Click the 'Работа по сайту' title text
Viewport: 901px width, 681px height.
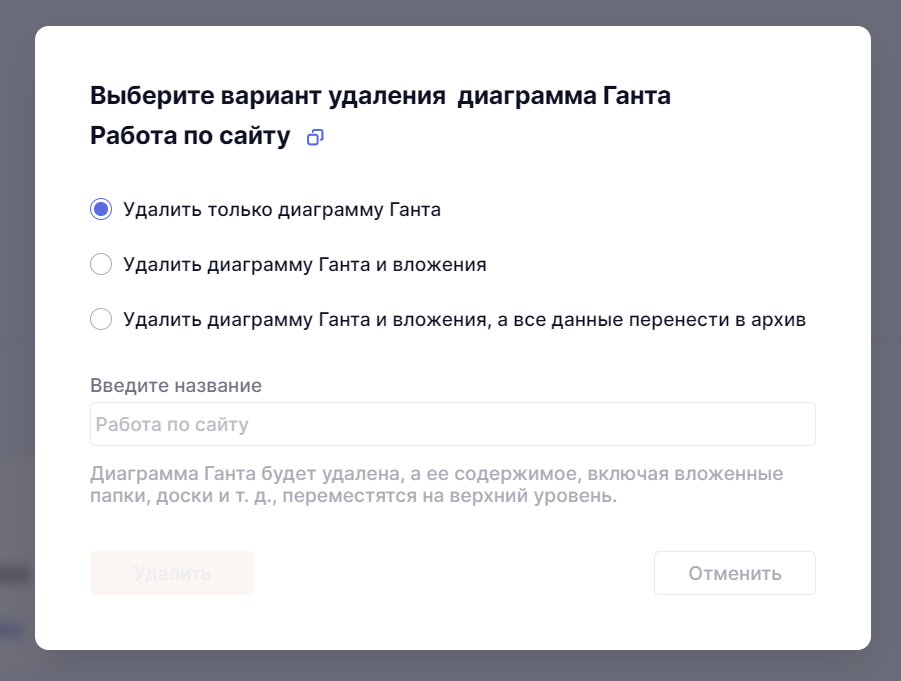190,137
